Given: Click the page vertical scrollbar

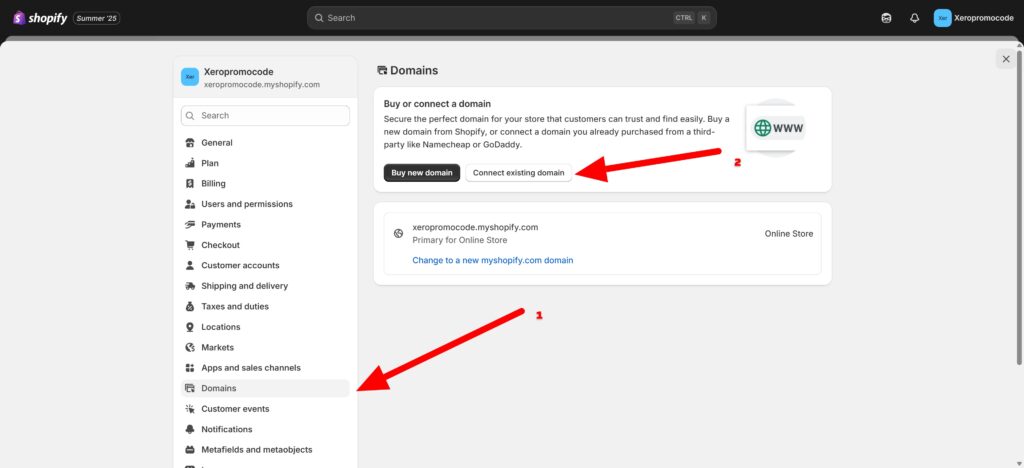Looking at the screenshot, I should 1019,206.
